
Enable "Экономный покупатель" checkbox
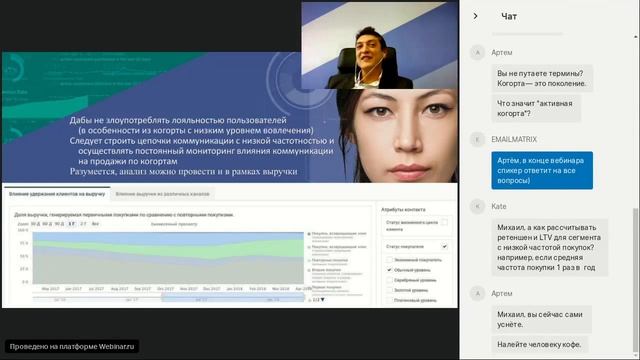[x=389, y=260]
